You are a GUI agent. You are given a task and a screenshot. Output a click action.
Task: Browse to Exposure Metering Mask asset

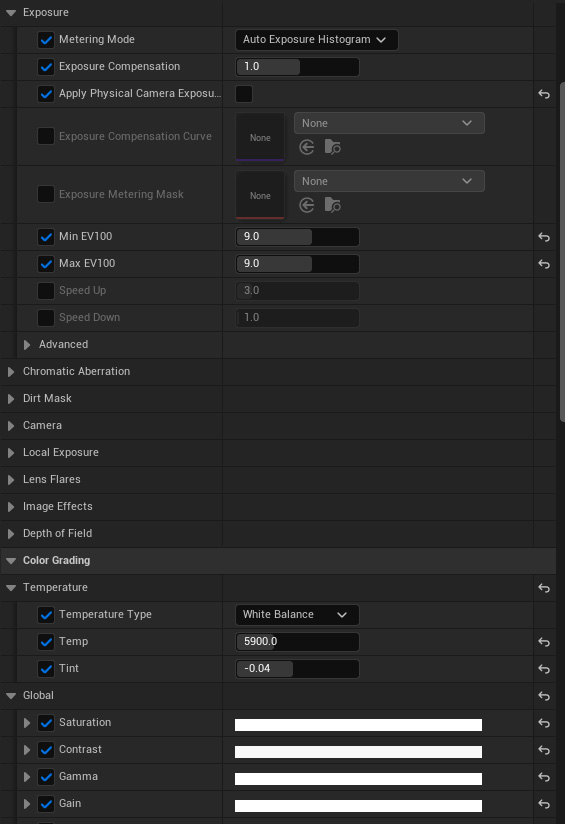[x=333, y=205]
